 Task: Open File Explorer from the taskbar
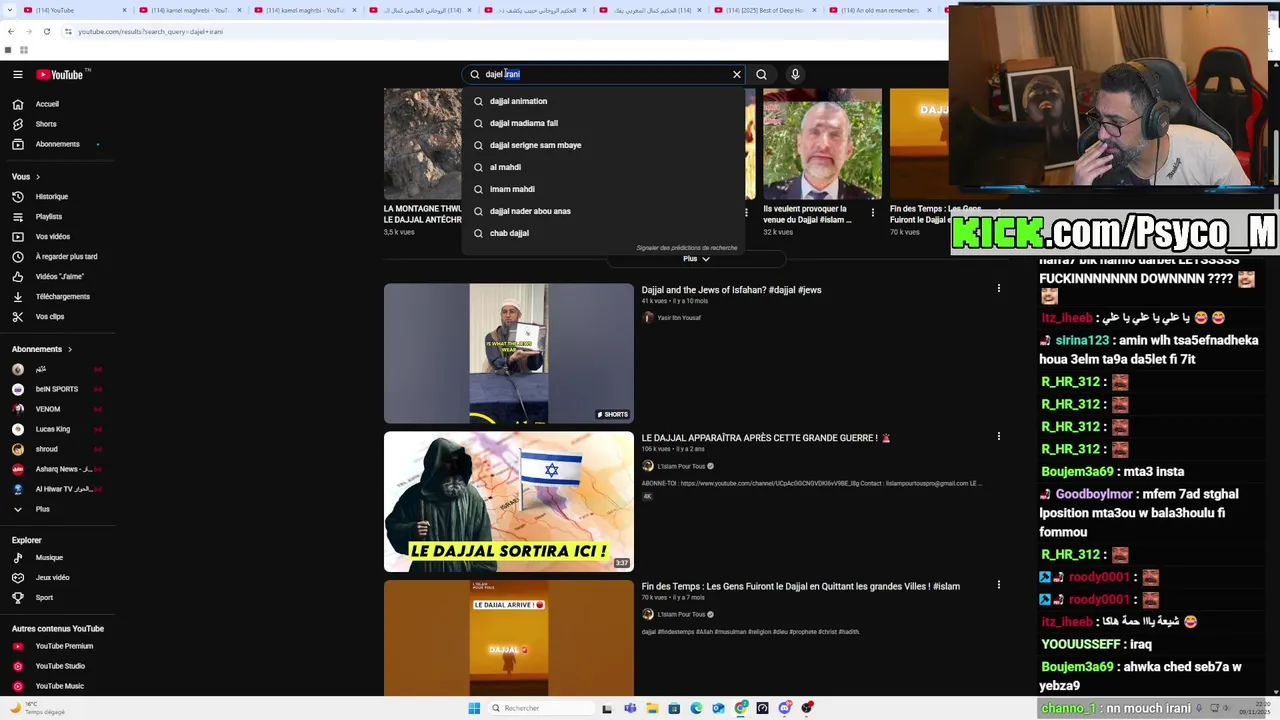[652, 708]
